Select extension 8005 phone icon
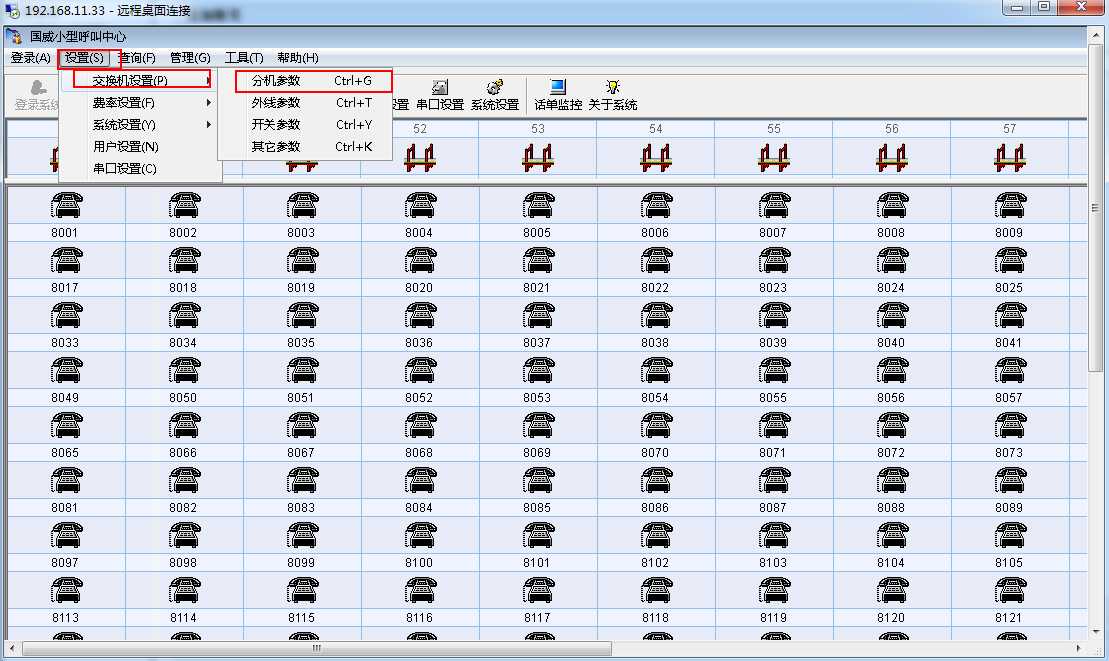Image resolution: width=1109 pixels, height=661 pixels. pyautogui.click(x=538, y=205)
